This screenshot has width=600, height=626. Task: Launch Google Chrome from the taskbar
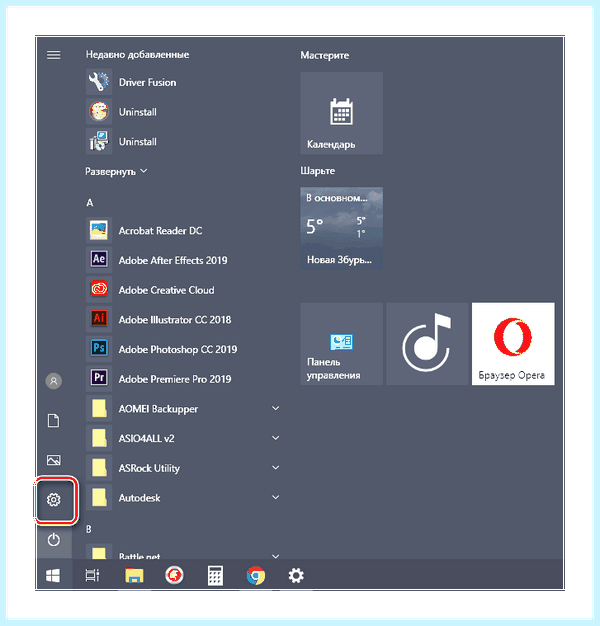[255, 575]
